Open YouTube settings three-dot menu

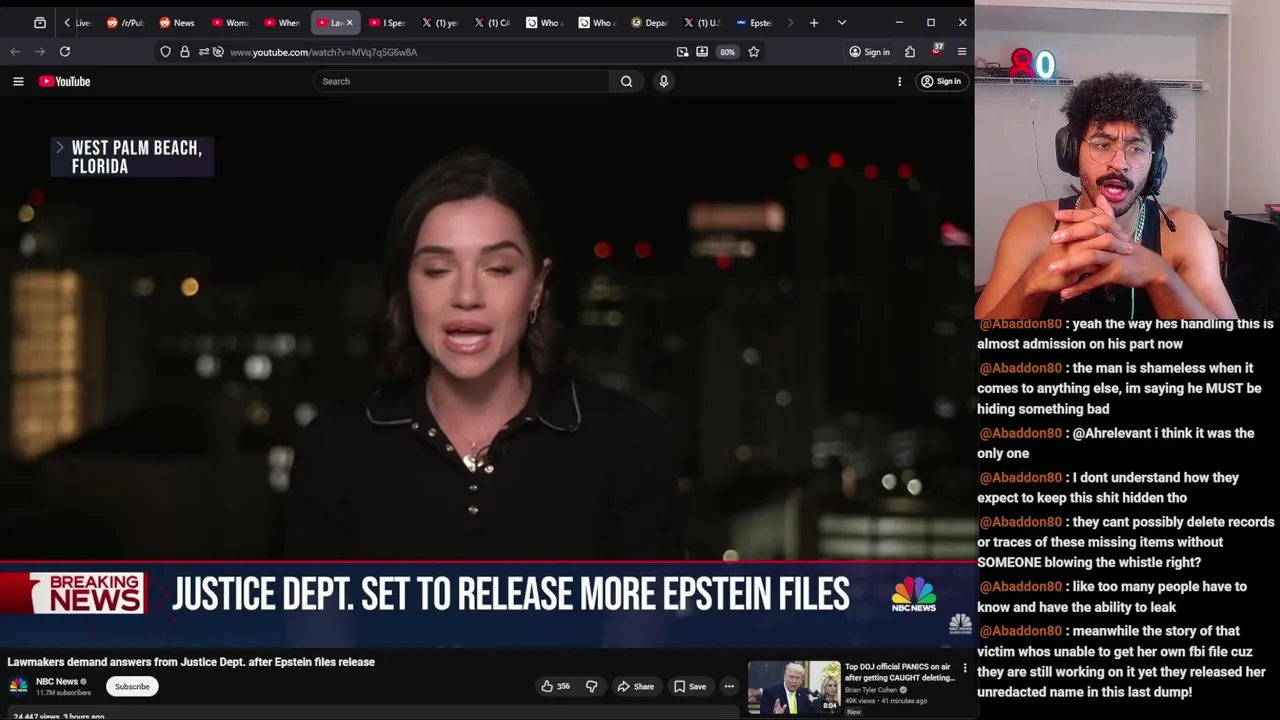pyautogui.click(x=899, y=81)
